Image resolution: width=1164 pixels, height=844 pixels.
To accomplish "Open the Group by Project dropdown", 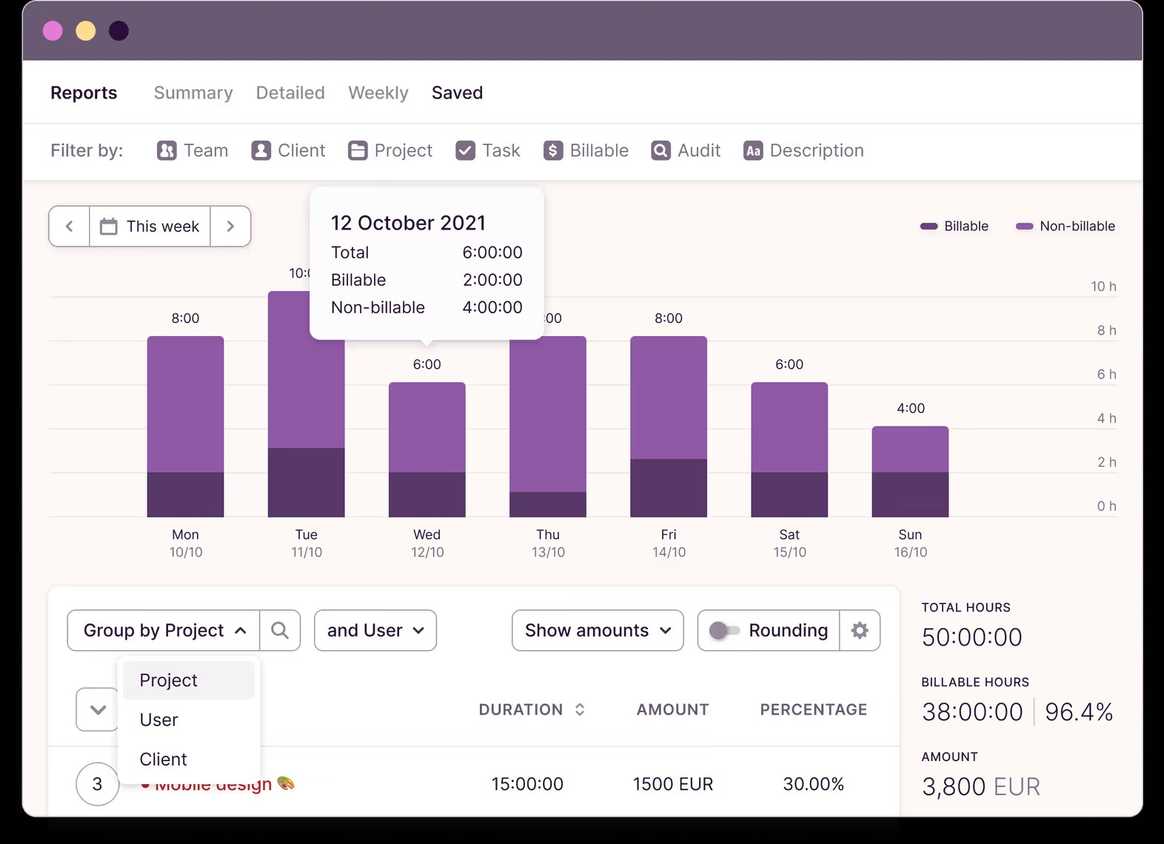I will tap(163, 630).
